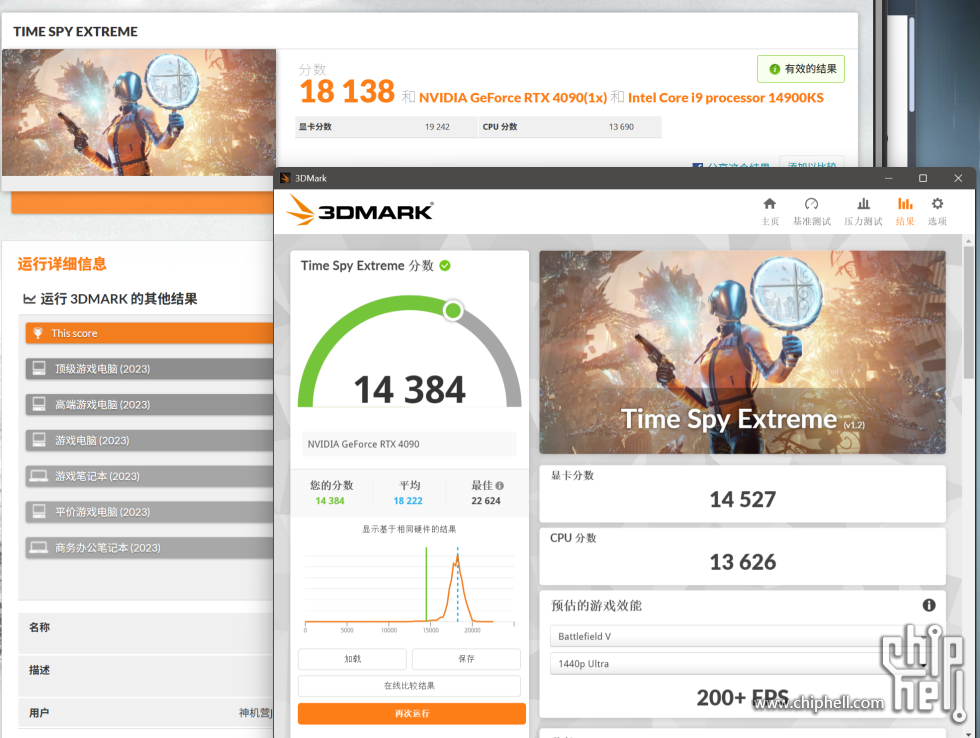Select 顶级游戏电脑 (2023) comparison row

pos(150,369)
